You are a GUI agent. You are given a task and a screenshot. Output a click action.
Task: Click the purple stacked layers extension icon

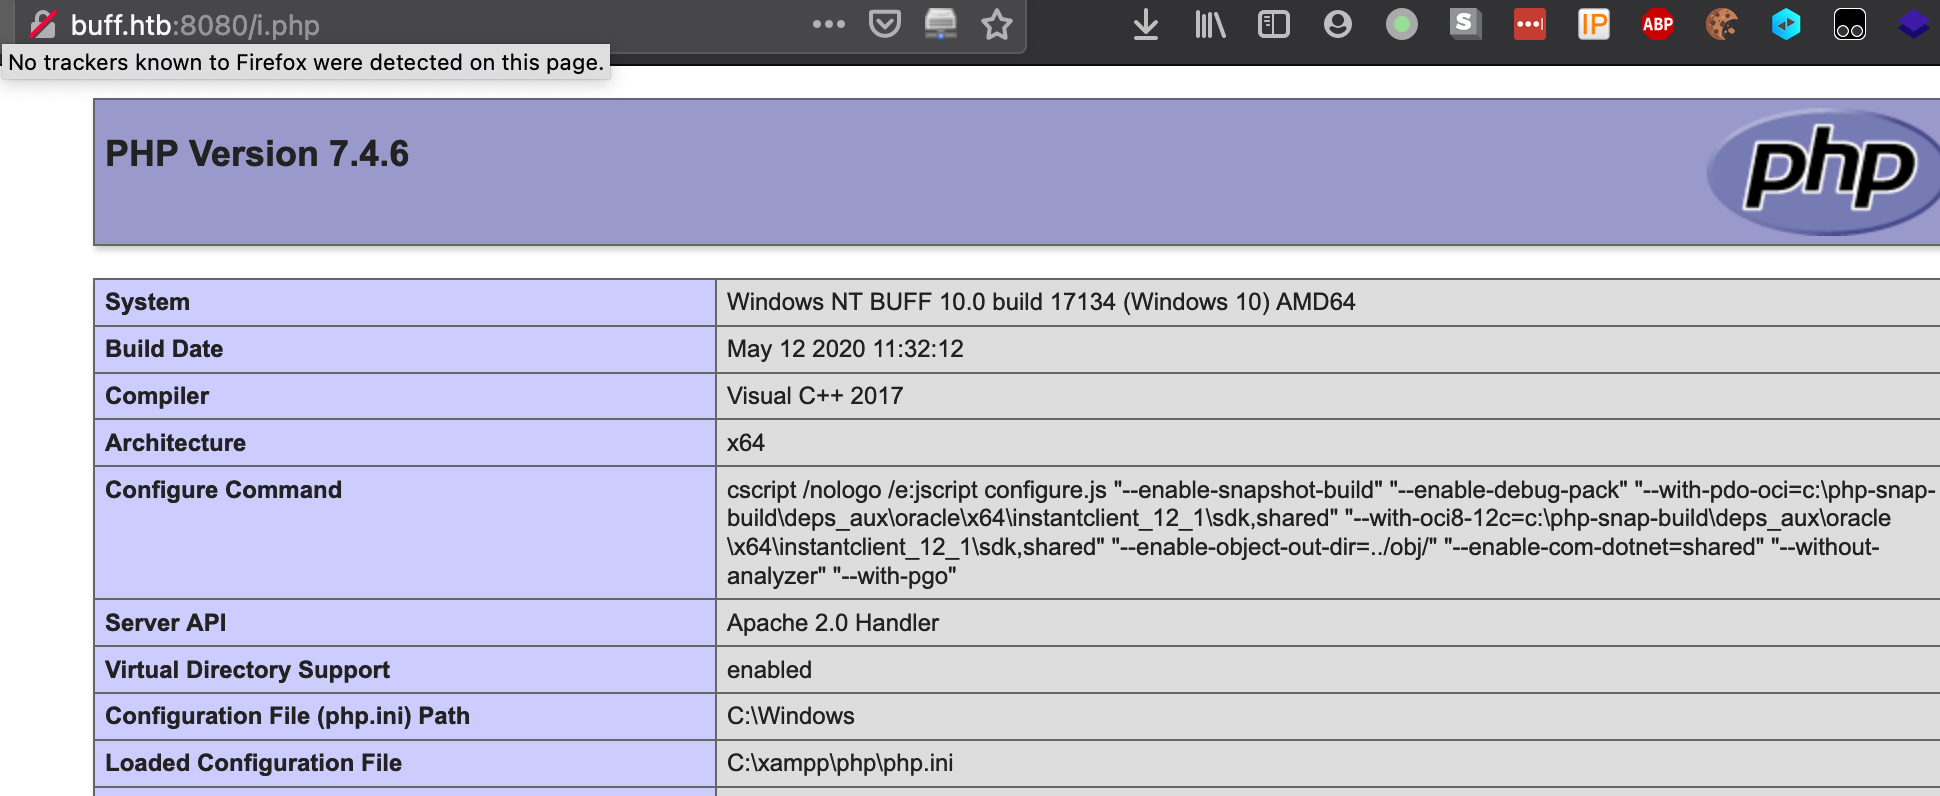(1914, 24)
